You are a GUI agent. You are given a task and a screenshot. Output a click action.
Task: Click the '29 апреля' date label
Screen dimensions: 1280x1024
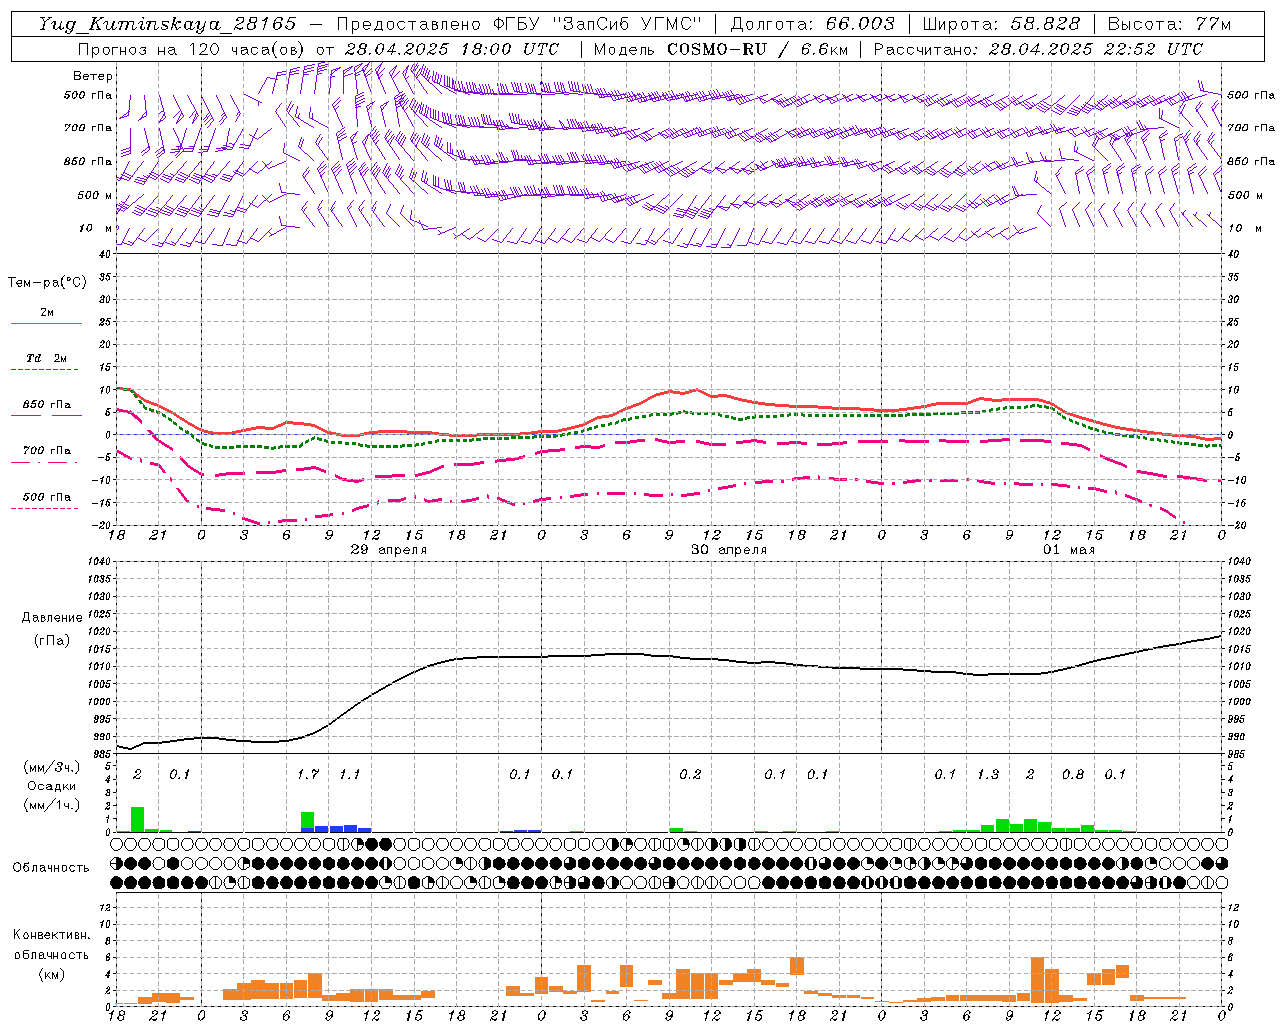389,550
